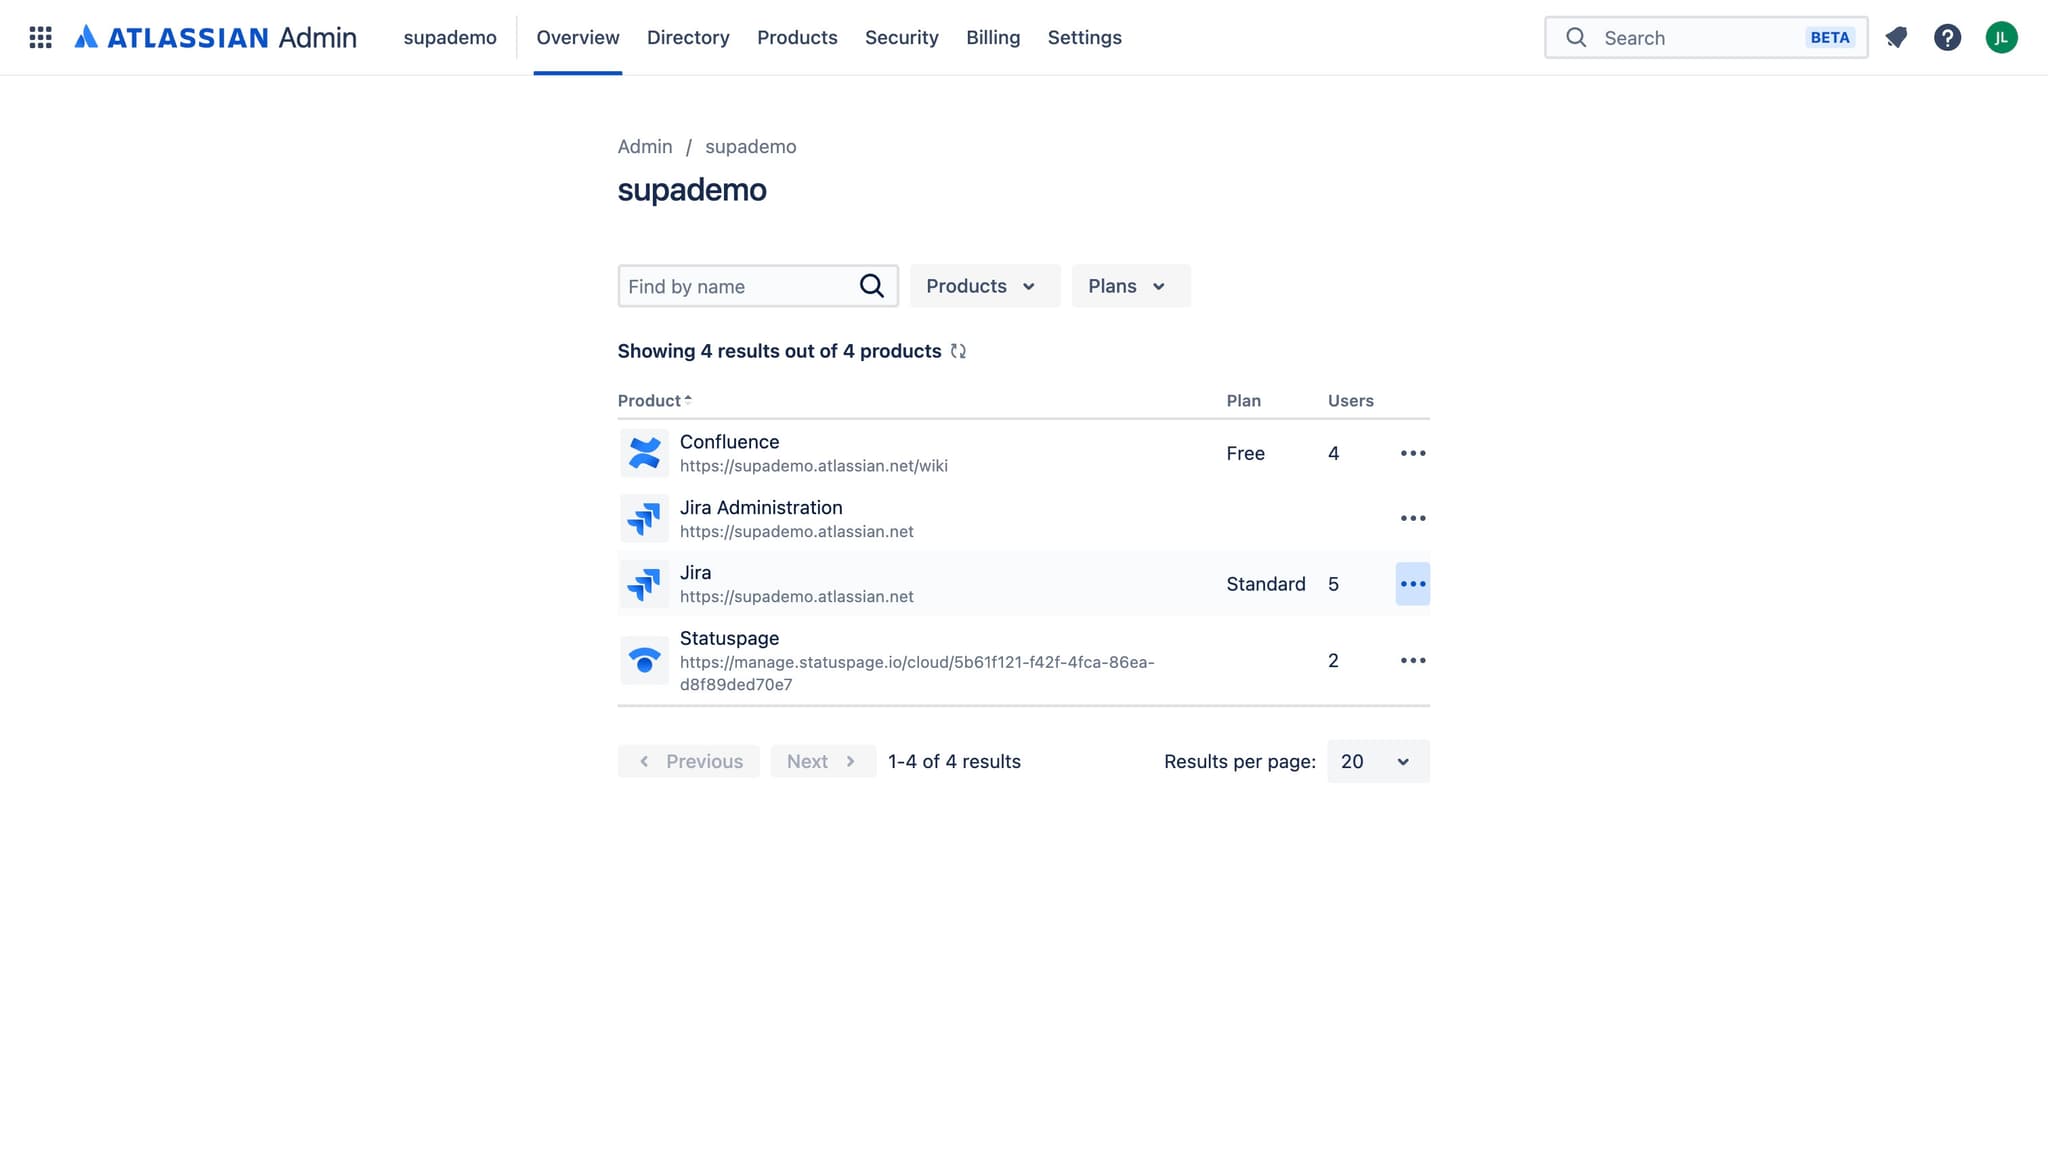
Task: Click the Atlassian Admin logo
Action: pyautogui.click(x=215, y=38)
